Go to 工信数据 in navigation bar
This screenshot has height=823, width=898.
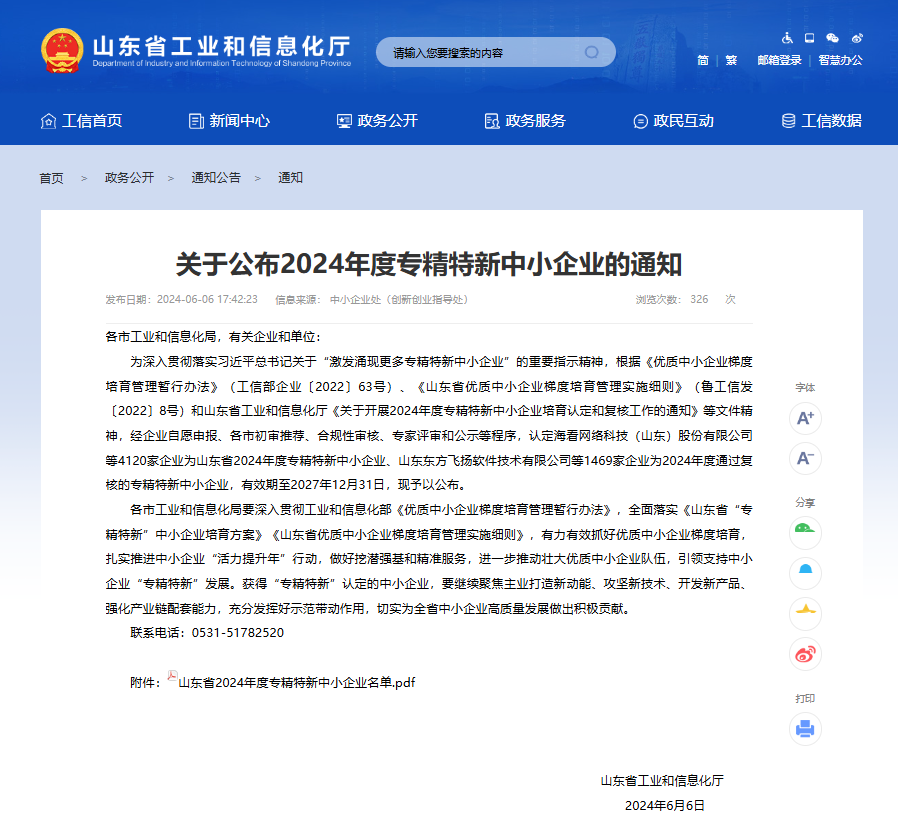tap(821, 121)
